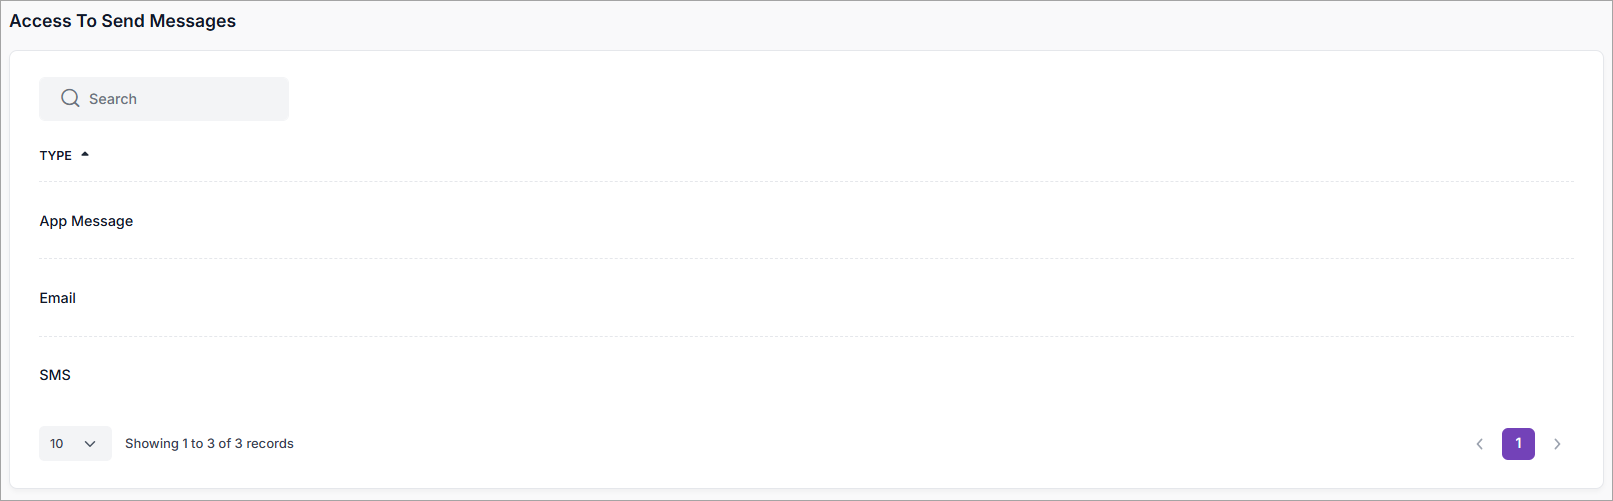Click the 'App Message' type label text
Image resolution: width=1613 pixels, height=501 pixels.
point(86,221)
